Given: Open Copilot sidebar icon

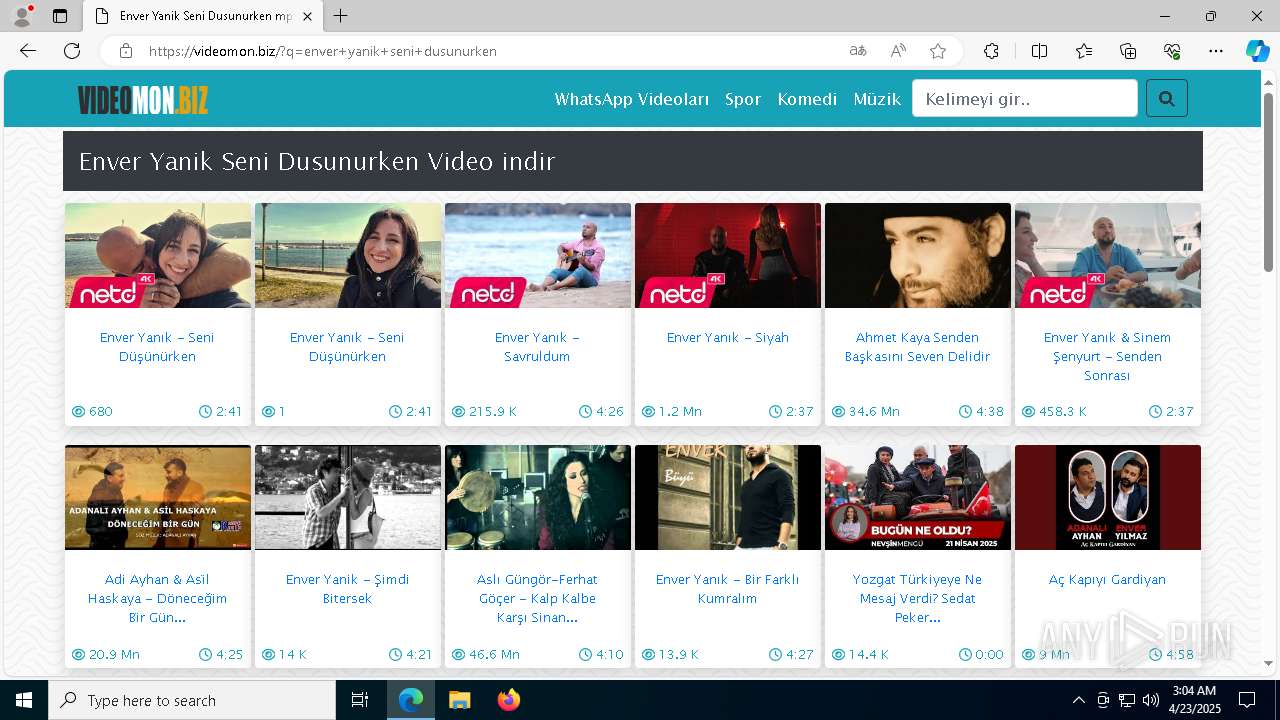Looking at the screenshot, I should tap(1257, 51).
